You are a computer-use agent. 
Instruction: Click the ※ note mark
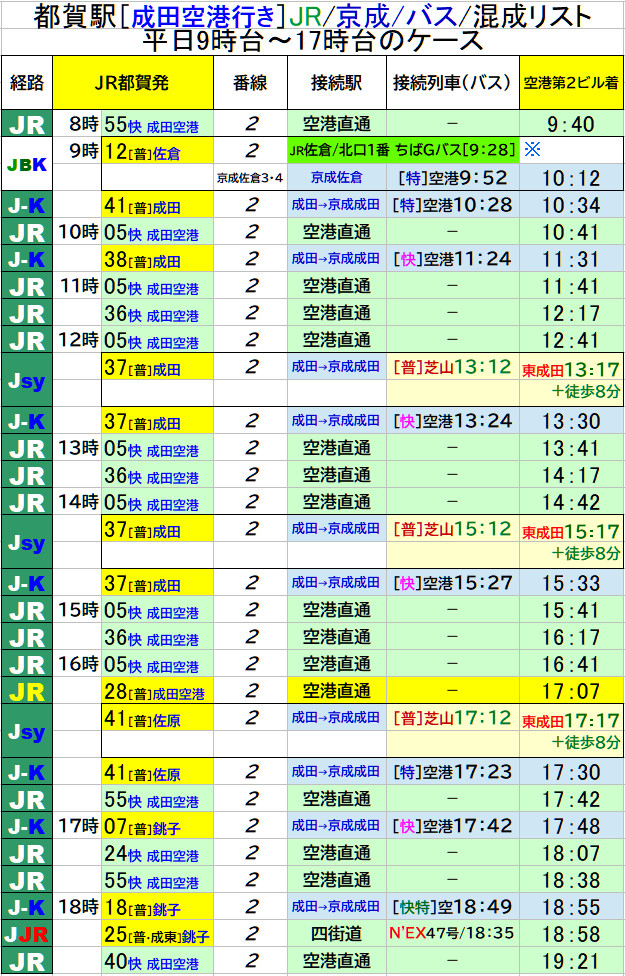pyautogui.click(x=532, y=150)
